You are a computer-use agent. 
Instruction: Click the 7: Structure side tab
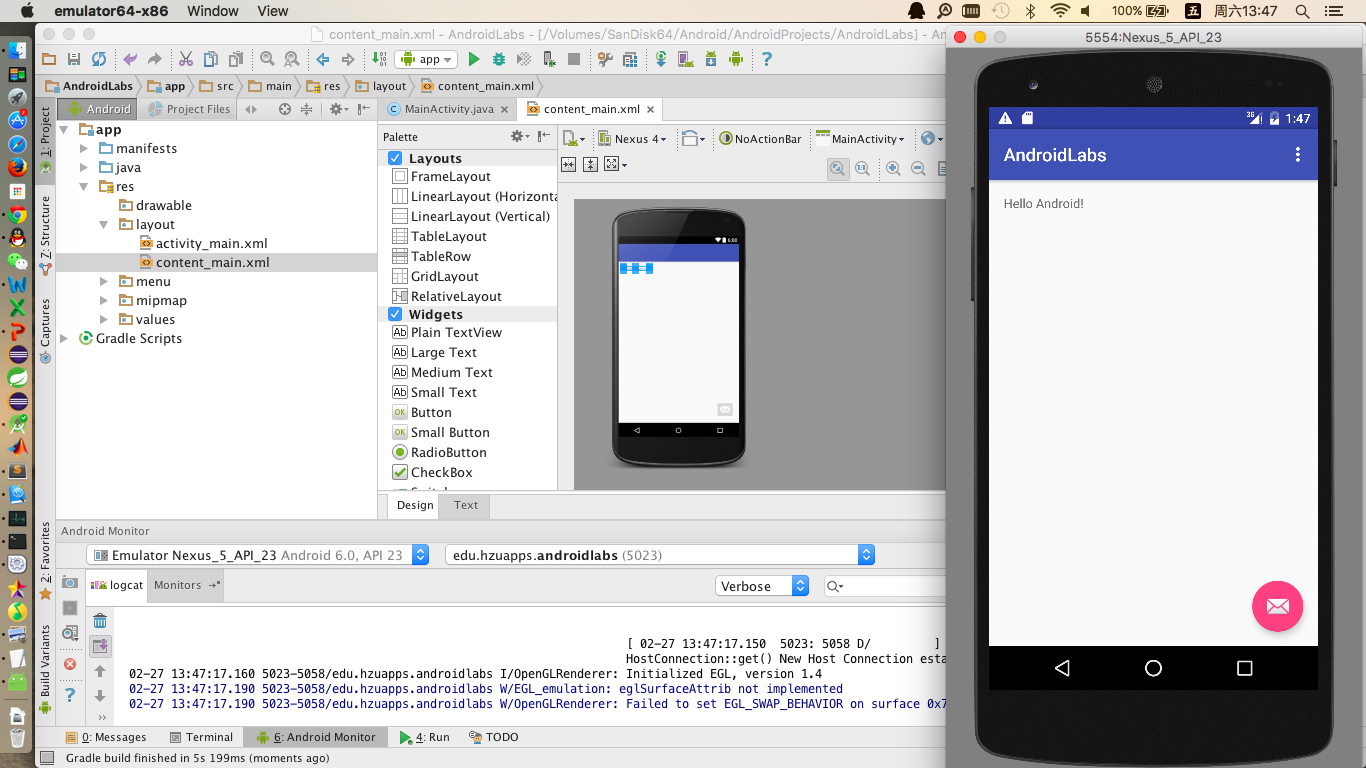[x=45, y=236]
